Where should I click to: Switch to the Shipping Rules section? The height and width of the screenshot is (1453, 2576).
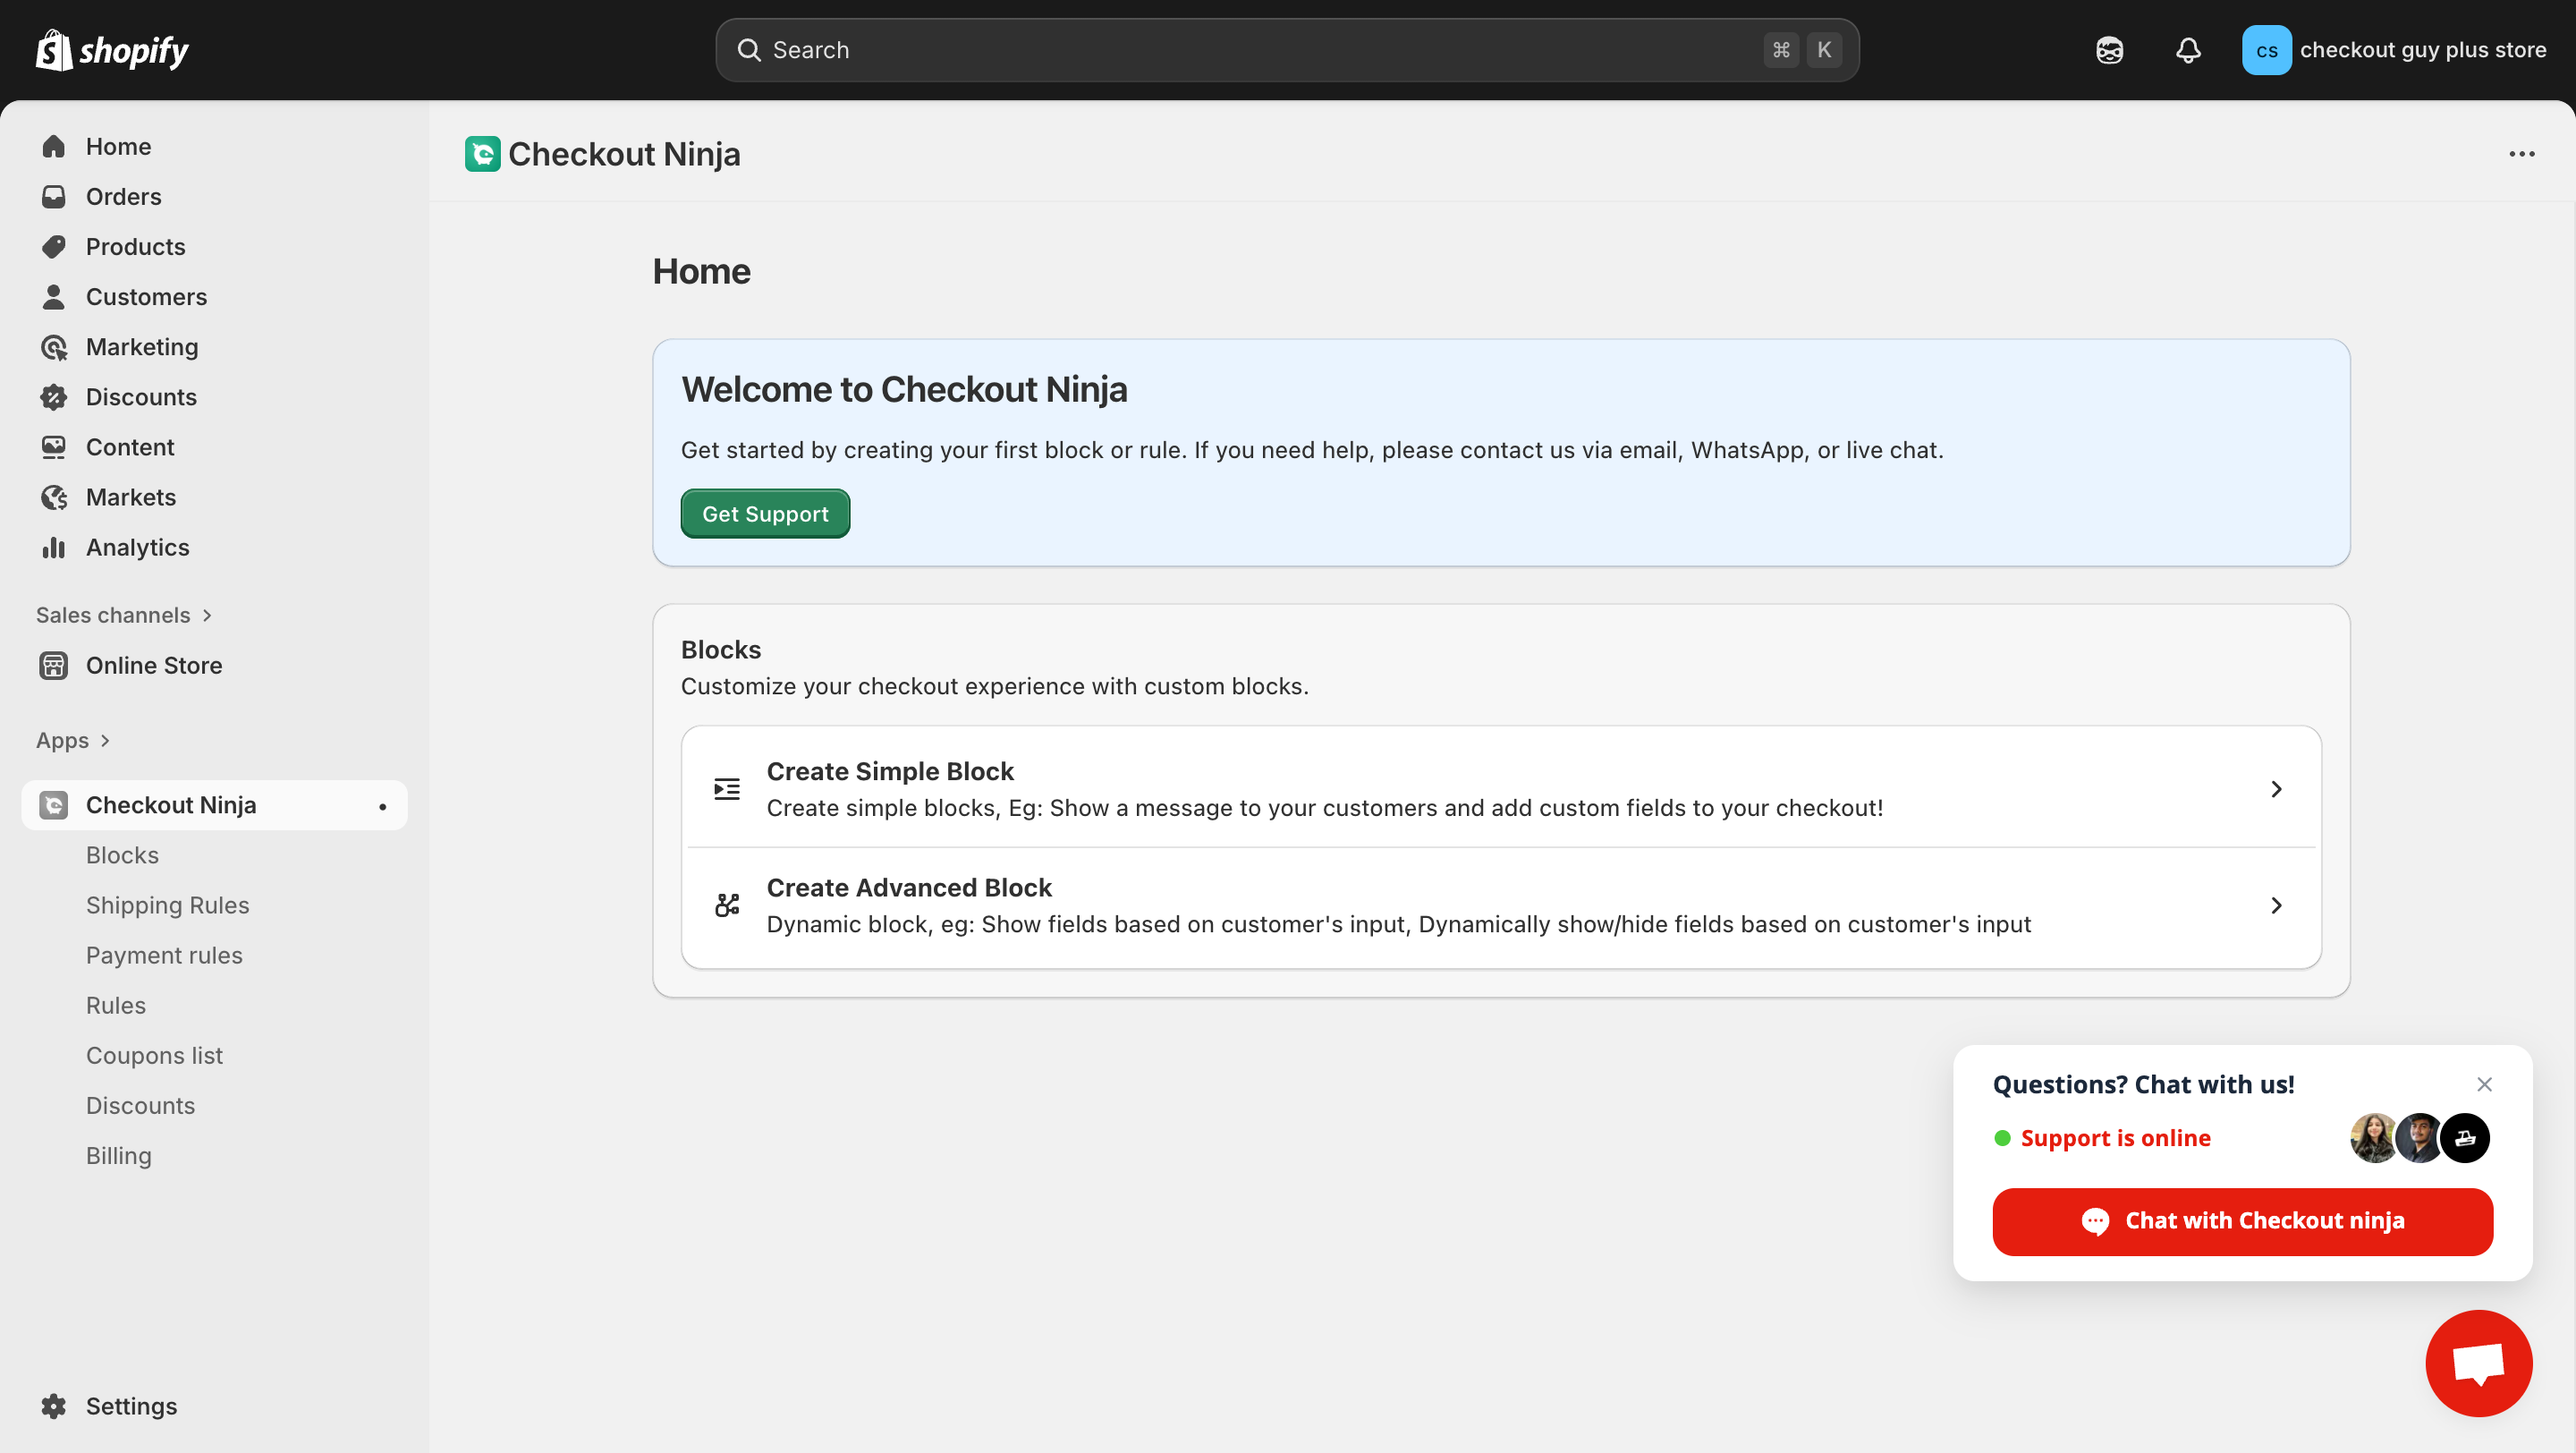pos(167,904)
